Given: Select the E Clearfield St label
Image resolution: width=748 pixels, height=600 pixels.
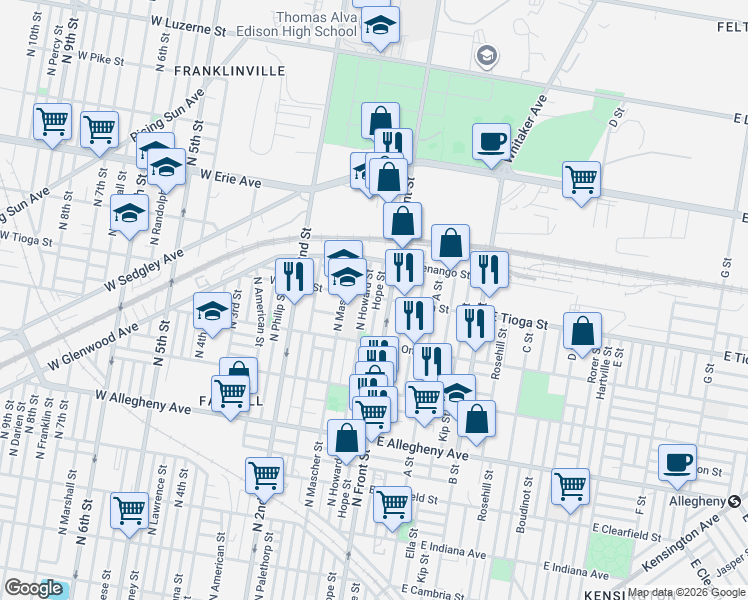Looking at the screenshot, I should (627, 532).
